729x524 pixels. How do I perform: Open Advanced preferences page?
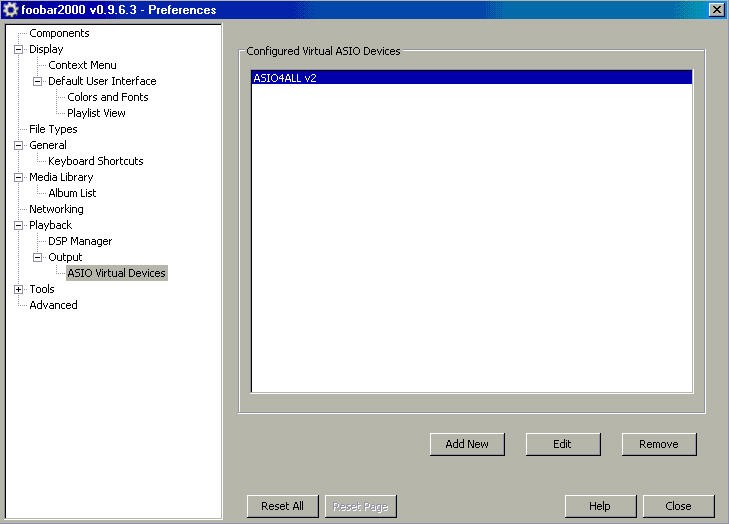click(53, 305)
